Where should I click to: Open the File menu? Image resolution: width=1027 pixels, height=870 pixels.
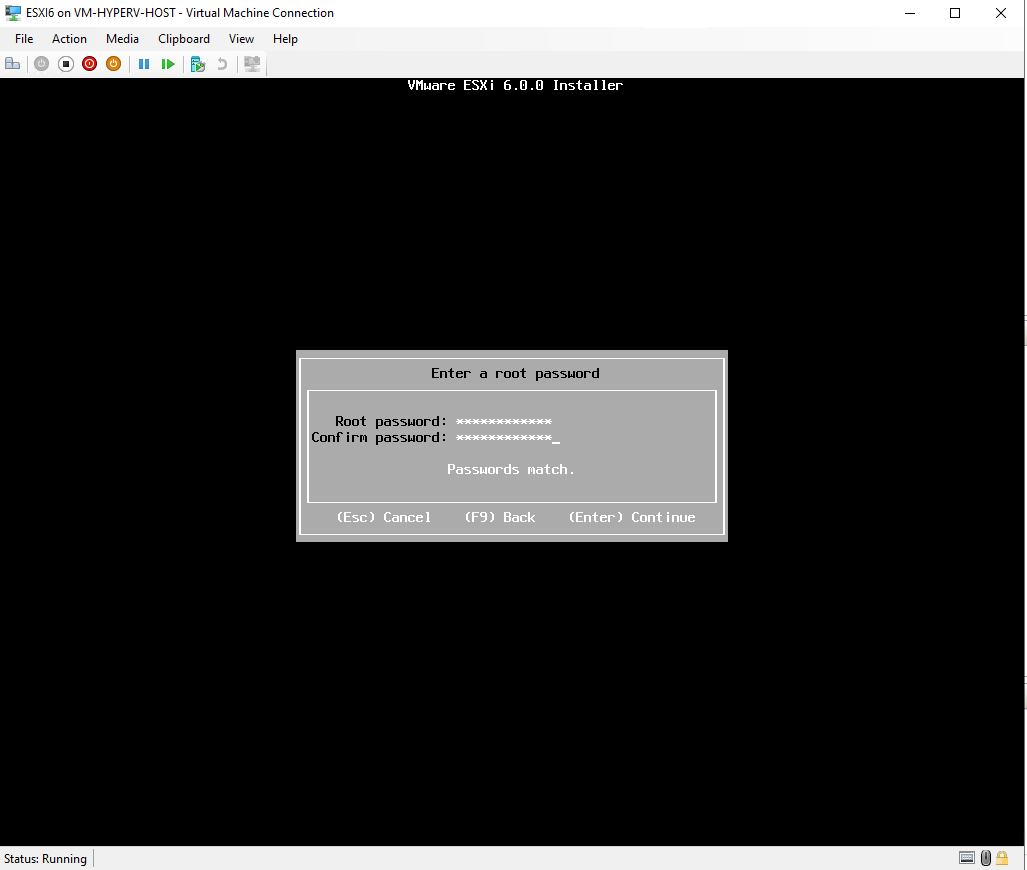pyautogui.click(x=24, y=39)
